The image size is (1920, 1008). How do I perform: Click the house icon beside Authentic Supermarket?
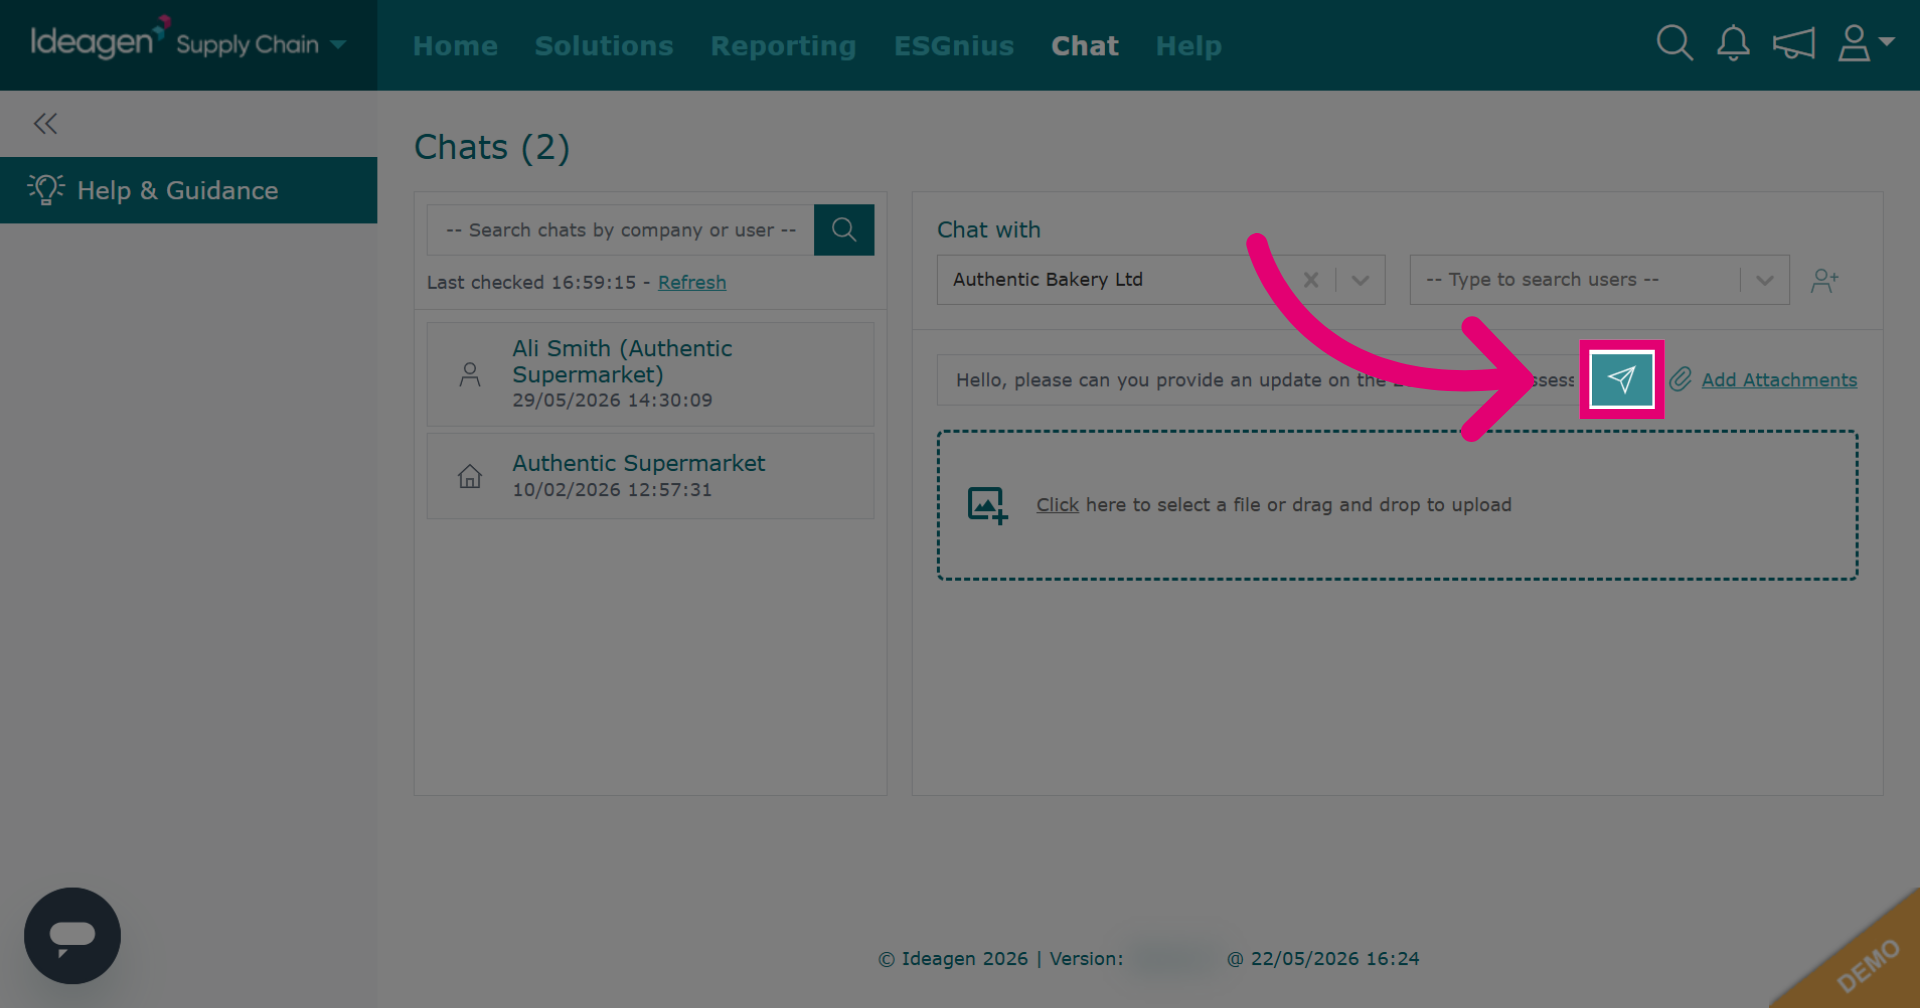click(x=470, y=476)
